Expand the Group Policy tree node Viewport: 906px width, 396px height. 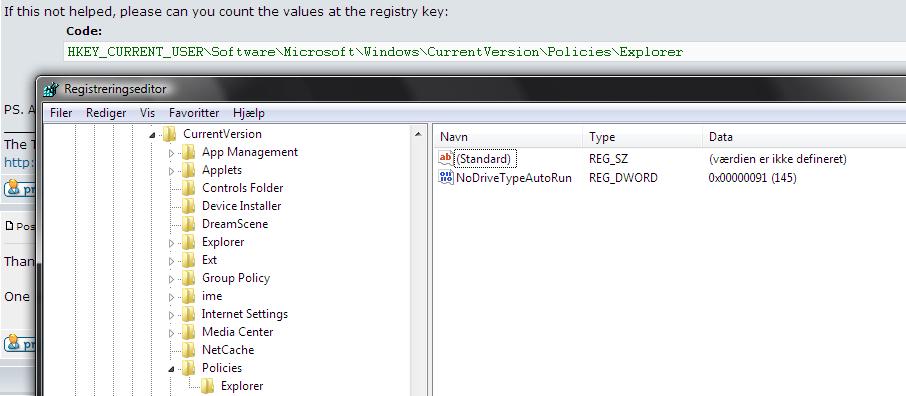[171, 279]
